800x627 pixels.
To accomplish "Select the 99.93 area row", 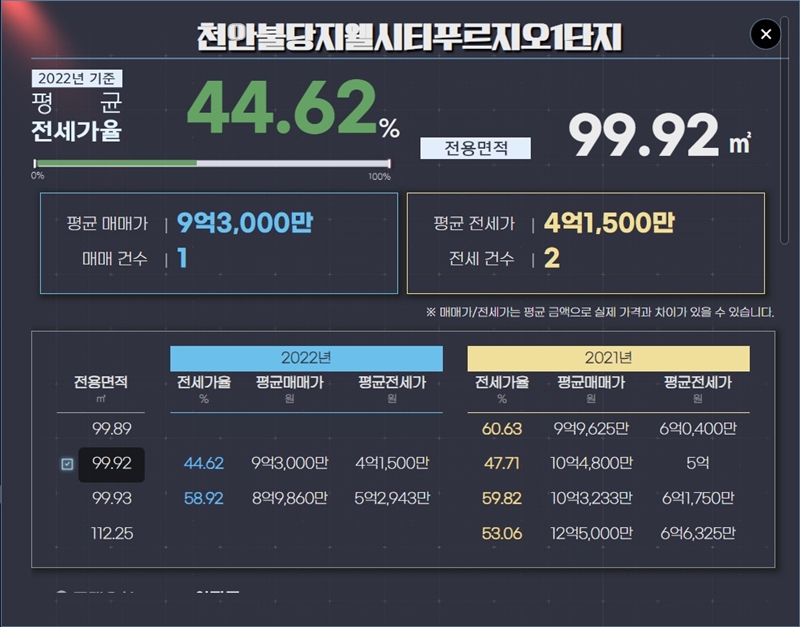I will pos(113,497).
